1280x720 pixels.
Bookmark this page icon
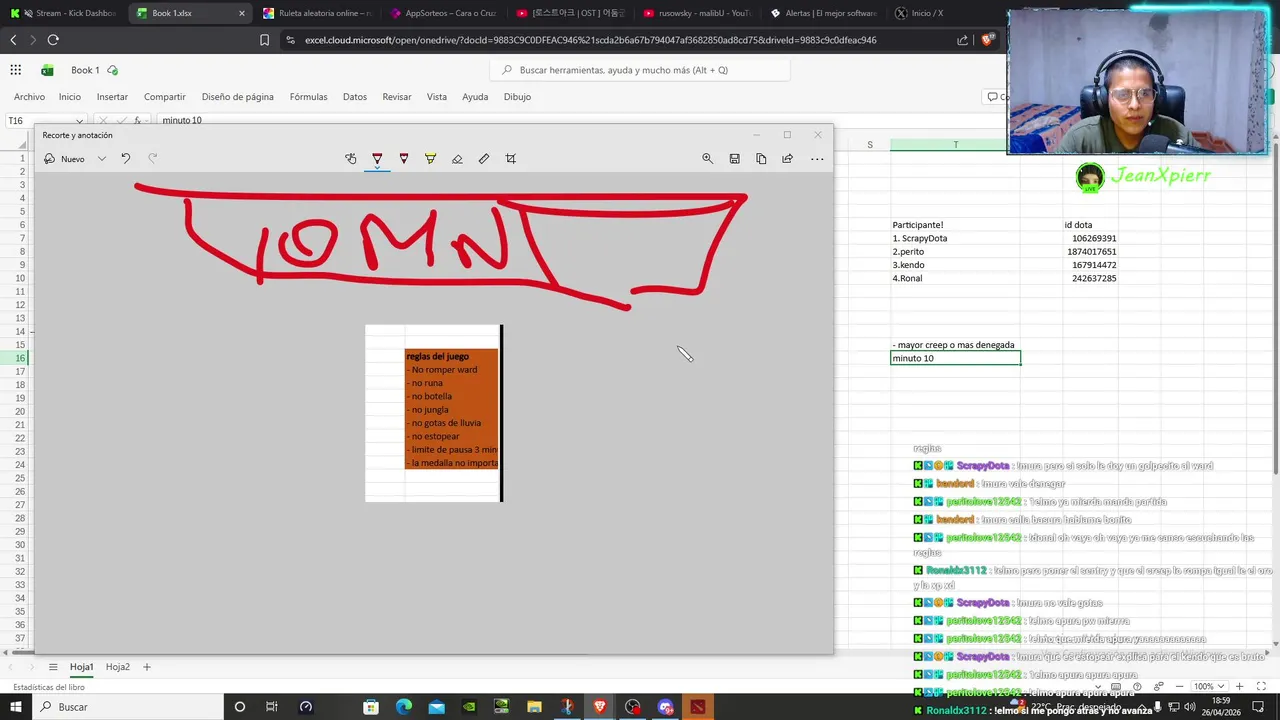click(x=264, y=40)
